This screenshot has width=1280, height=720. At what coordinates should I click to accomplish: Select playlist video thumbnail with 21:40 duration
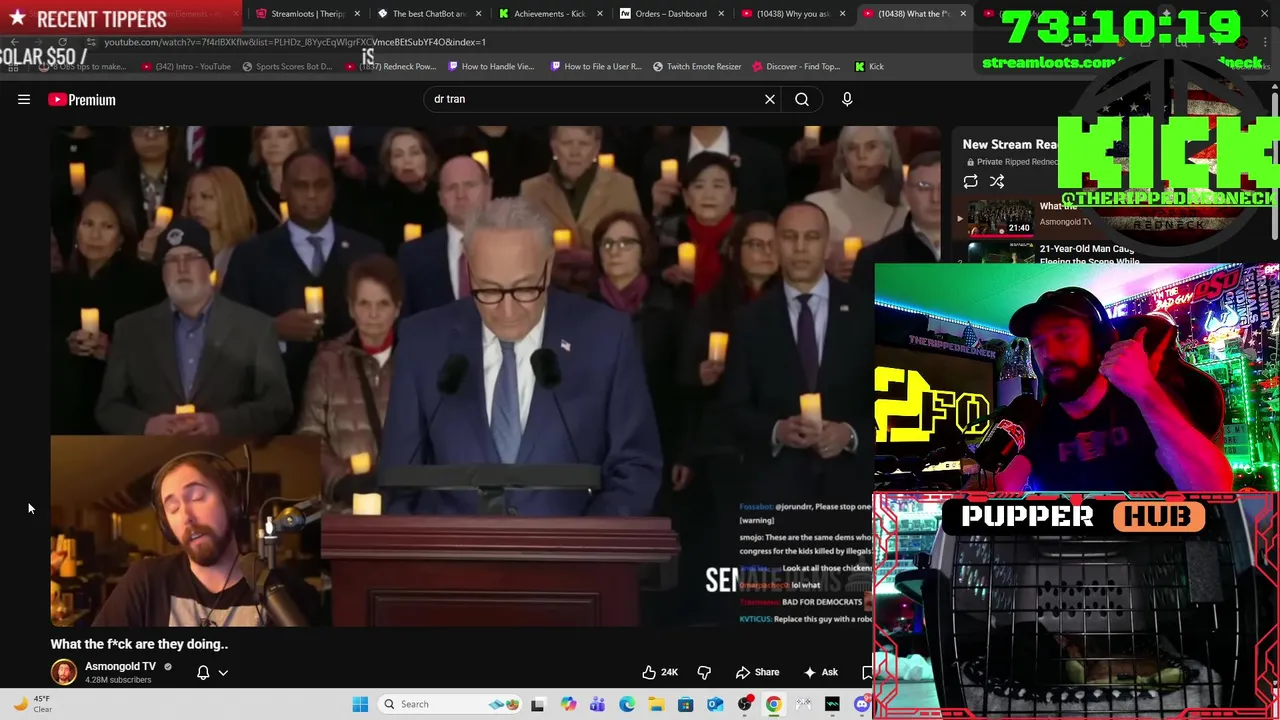(1000, 218)
